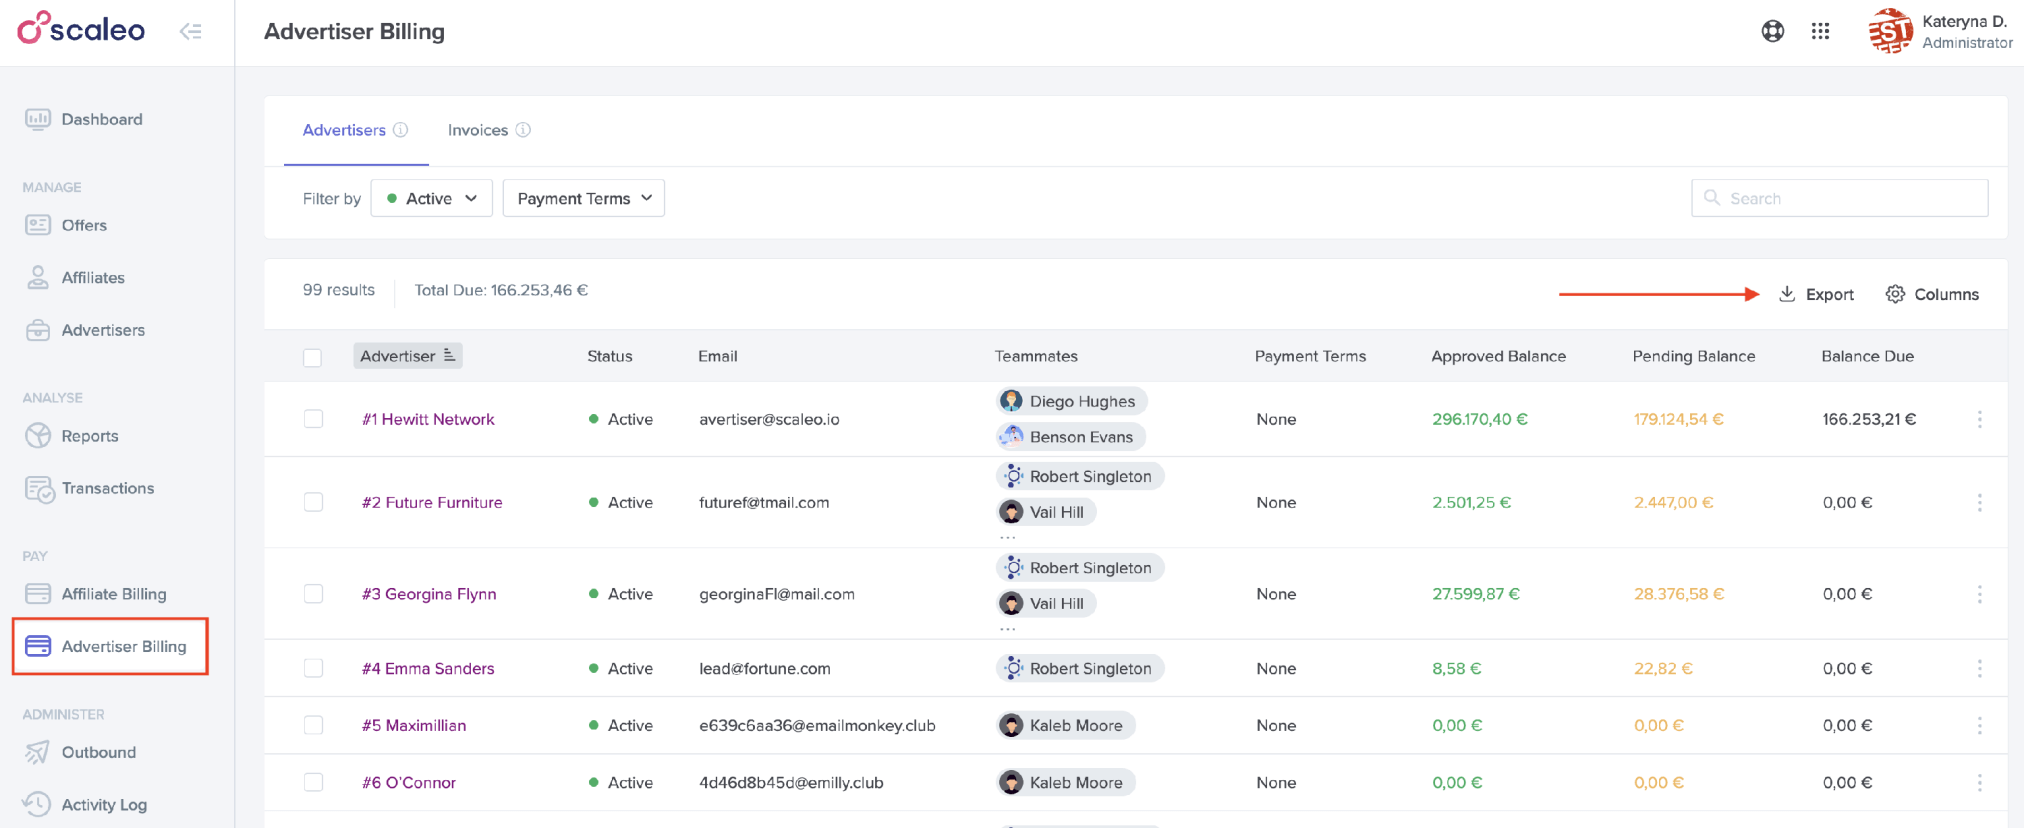Select the checkbox for #1 Hewitt Network

click(313, 419)
